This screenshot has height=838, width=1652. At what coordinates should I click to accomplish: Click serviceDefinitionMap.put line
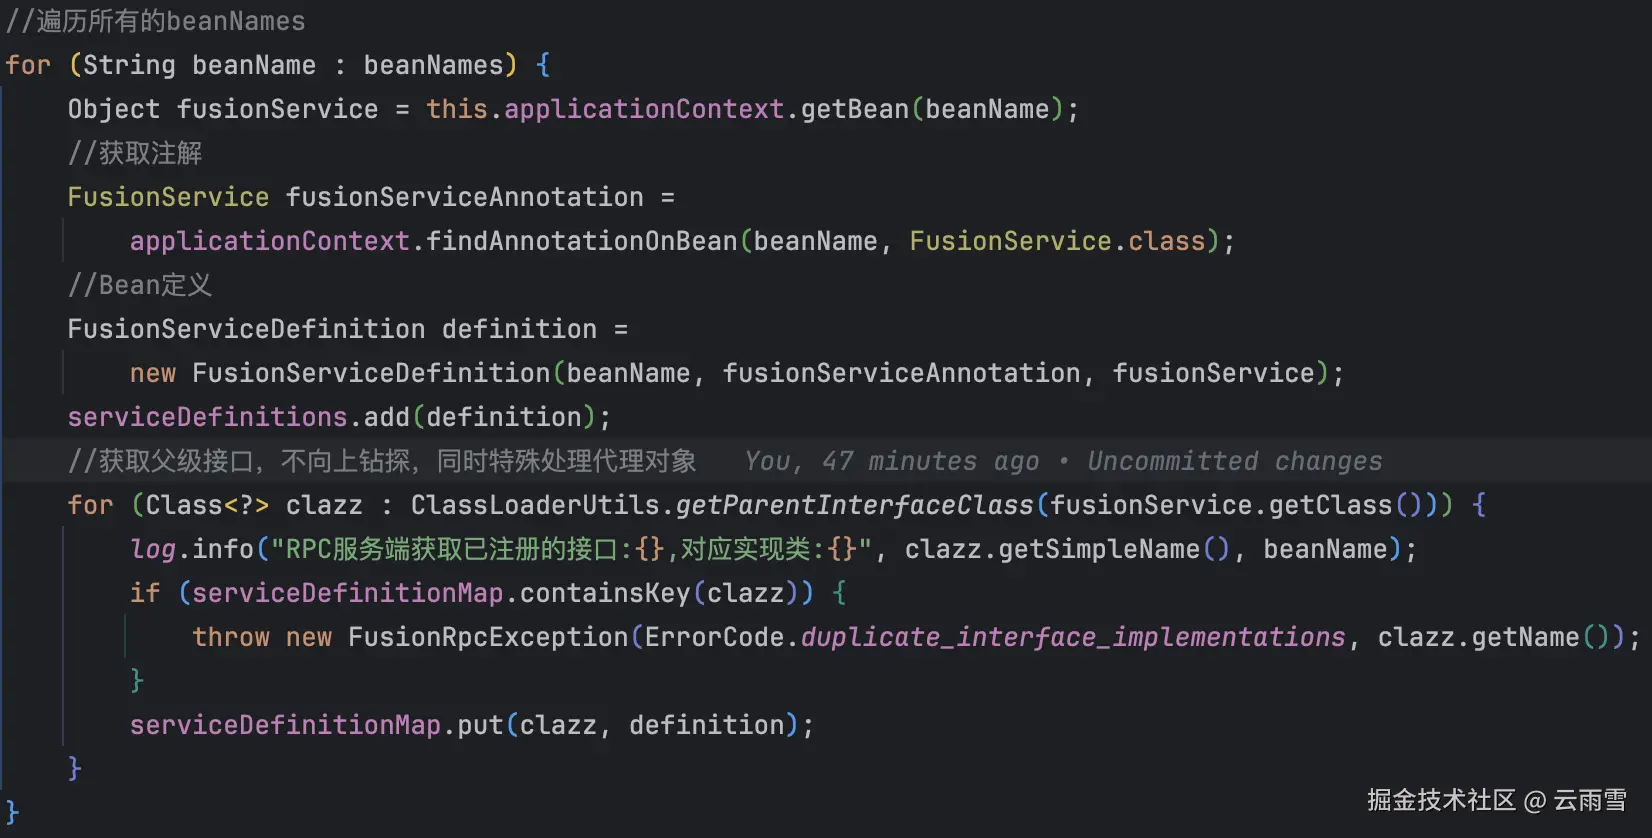click(x=470, y=725)
